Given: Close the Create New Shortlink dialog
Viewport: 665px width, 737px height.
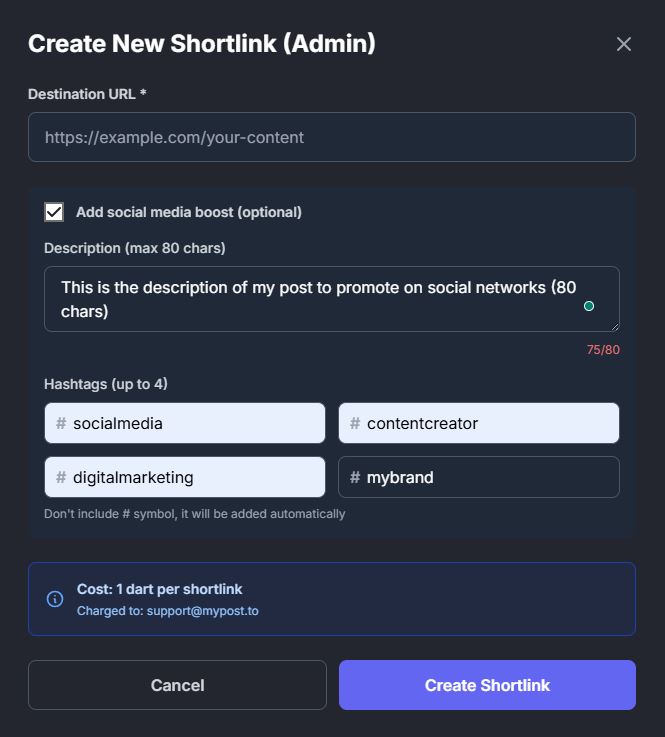Looking at the screenshot, I should point(624,44).
